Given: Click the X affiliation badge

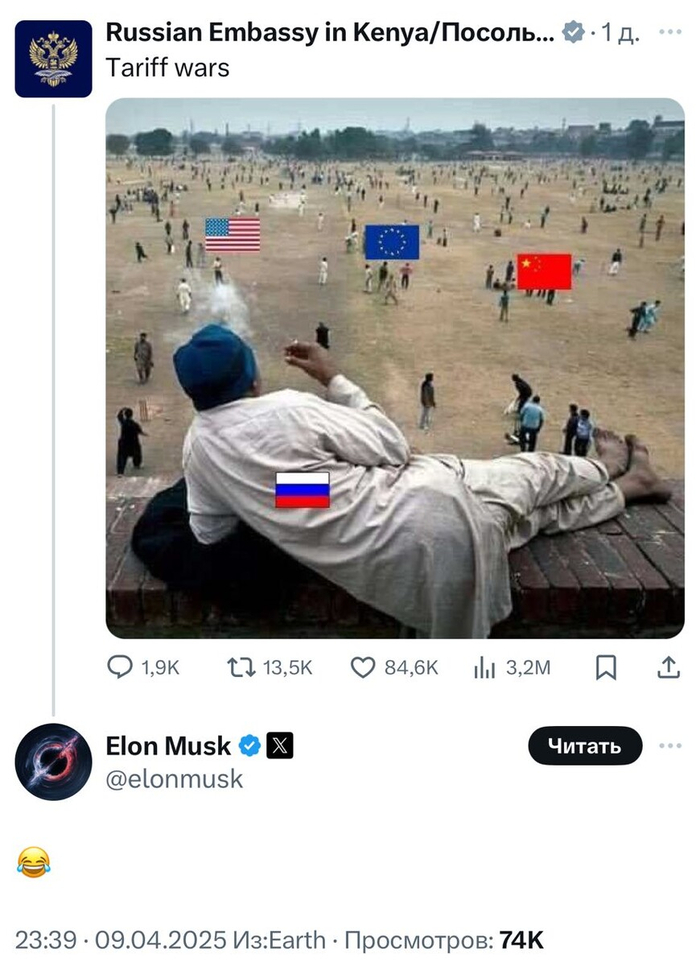Looking at the screenshot, I should point(279,745).
